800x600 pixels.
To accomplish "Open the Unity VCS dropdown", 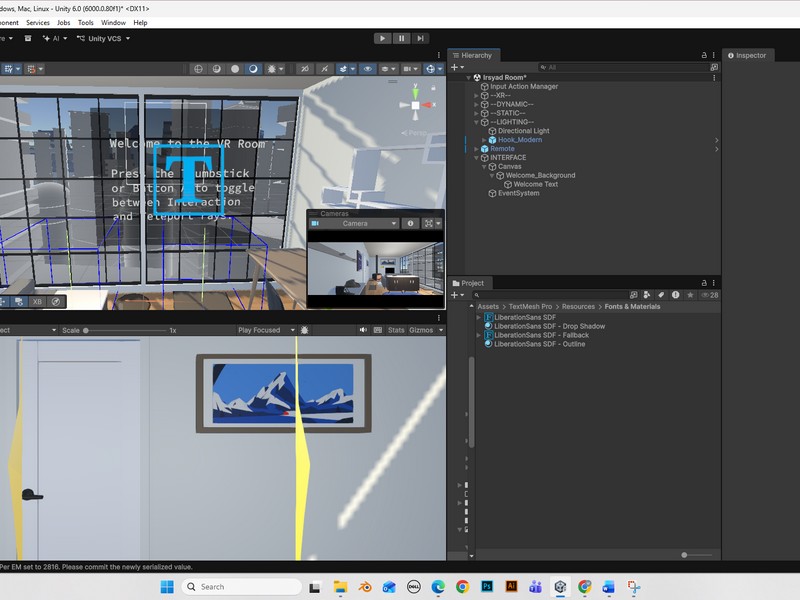I will point(104,38).
